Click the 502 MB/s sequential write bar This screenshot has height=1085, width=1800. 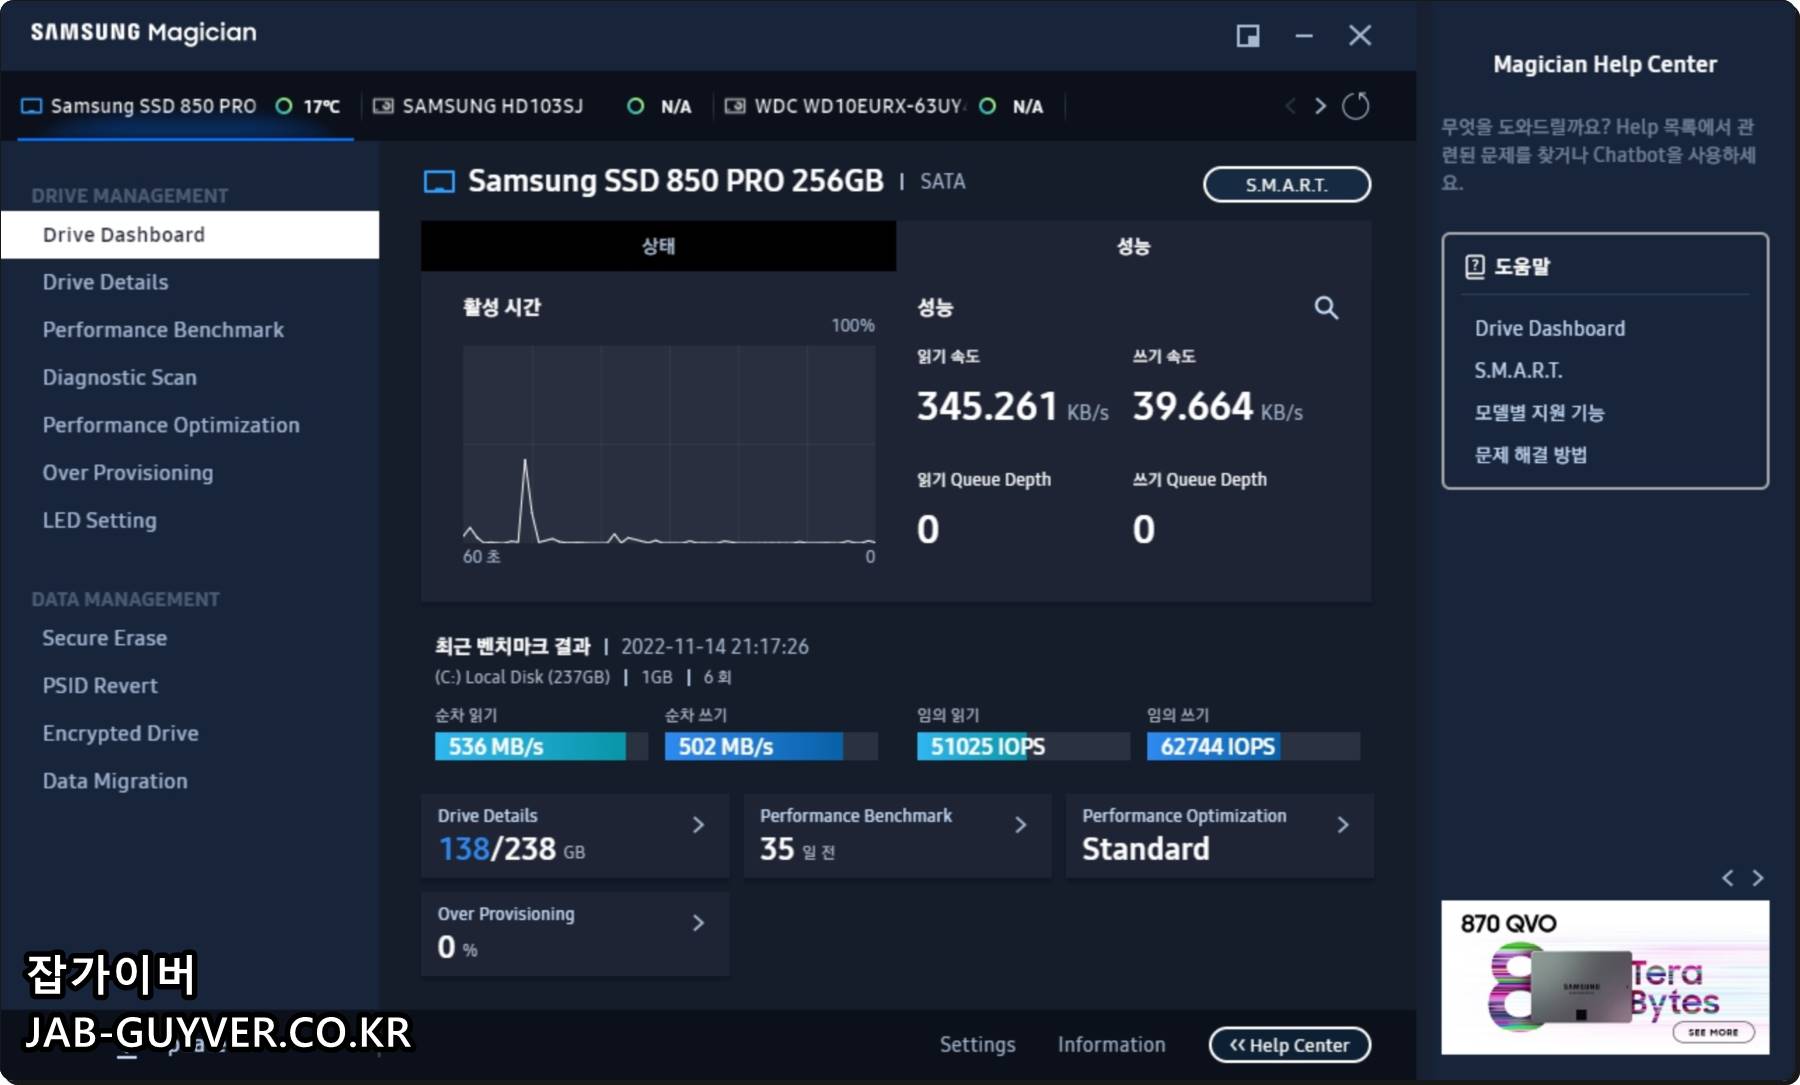point(771,746)
